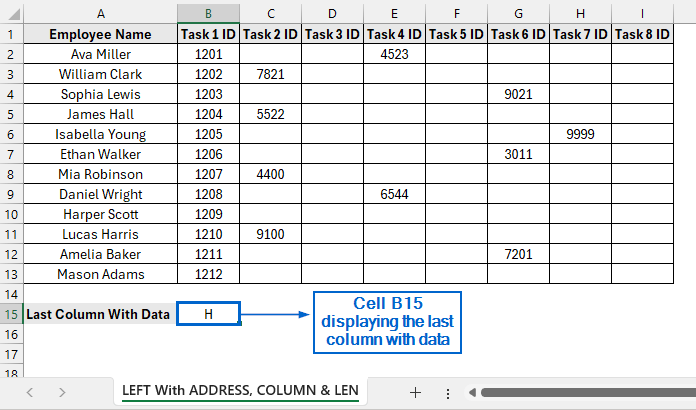Select row 6 header

click(x=11, y=134)
